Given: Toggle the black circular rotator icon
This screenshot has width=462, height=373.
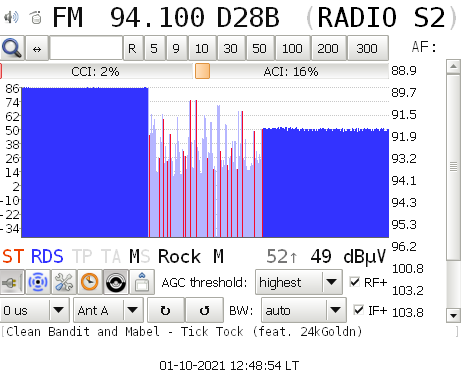Looking at the screenshot, I should tap(116, 282).
